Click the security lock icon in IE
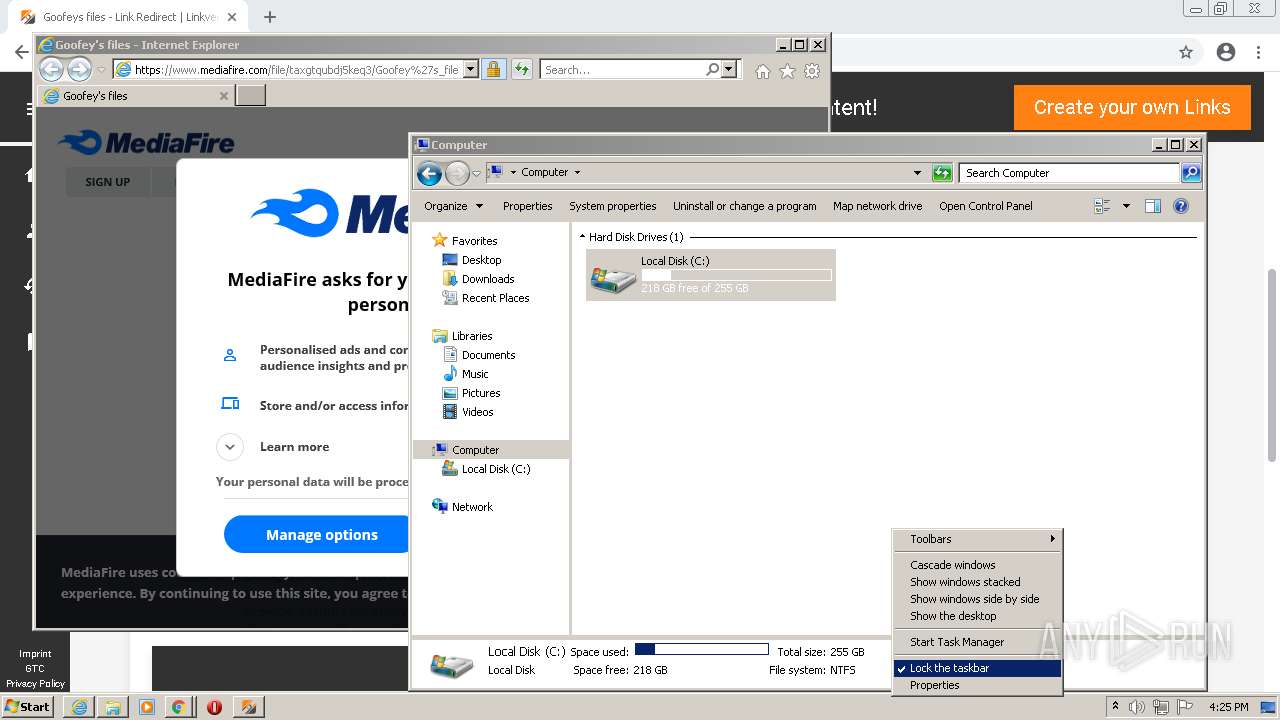 pos(493,69)
